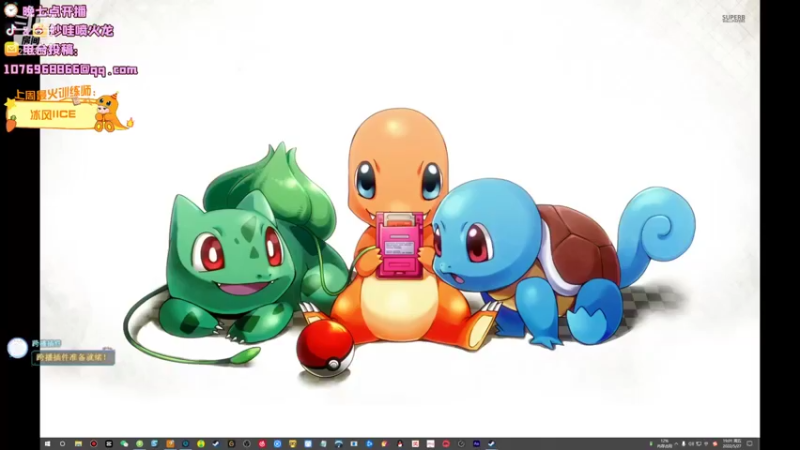Viewport: 800px width, 450px height.
Task: Open the Windows Start menu
Action: pyautogui.click(x=47, y=444)
